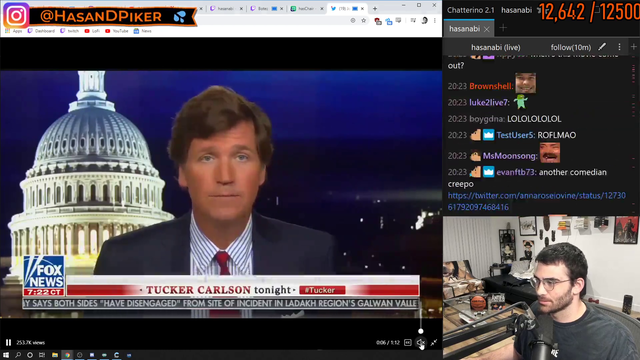This screenshot has width=640, height=360.
Task: Select the active Twitter Chrome tab
Action: click(x=347, y=9)
